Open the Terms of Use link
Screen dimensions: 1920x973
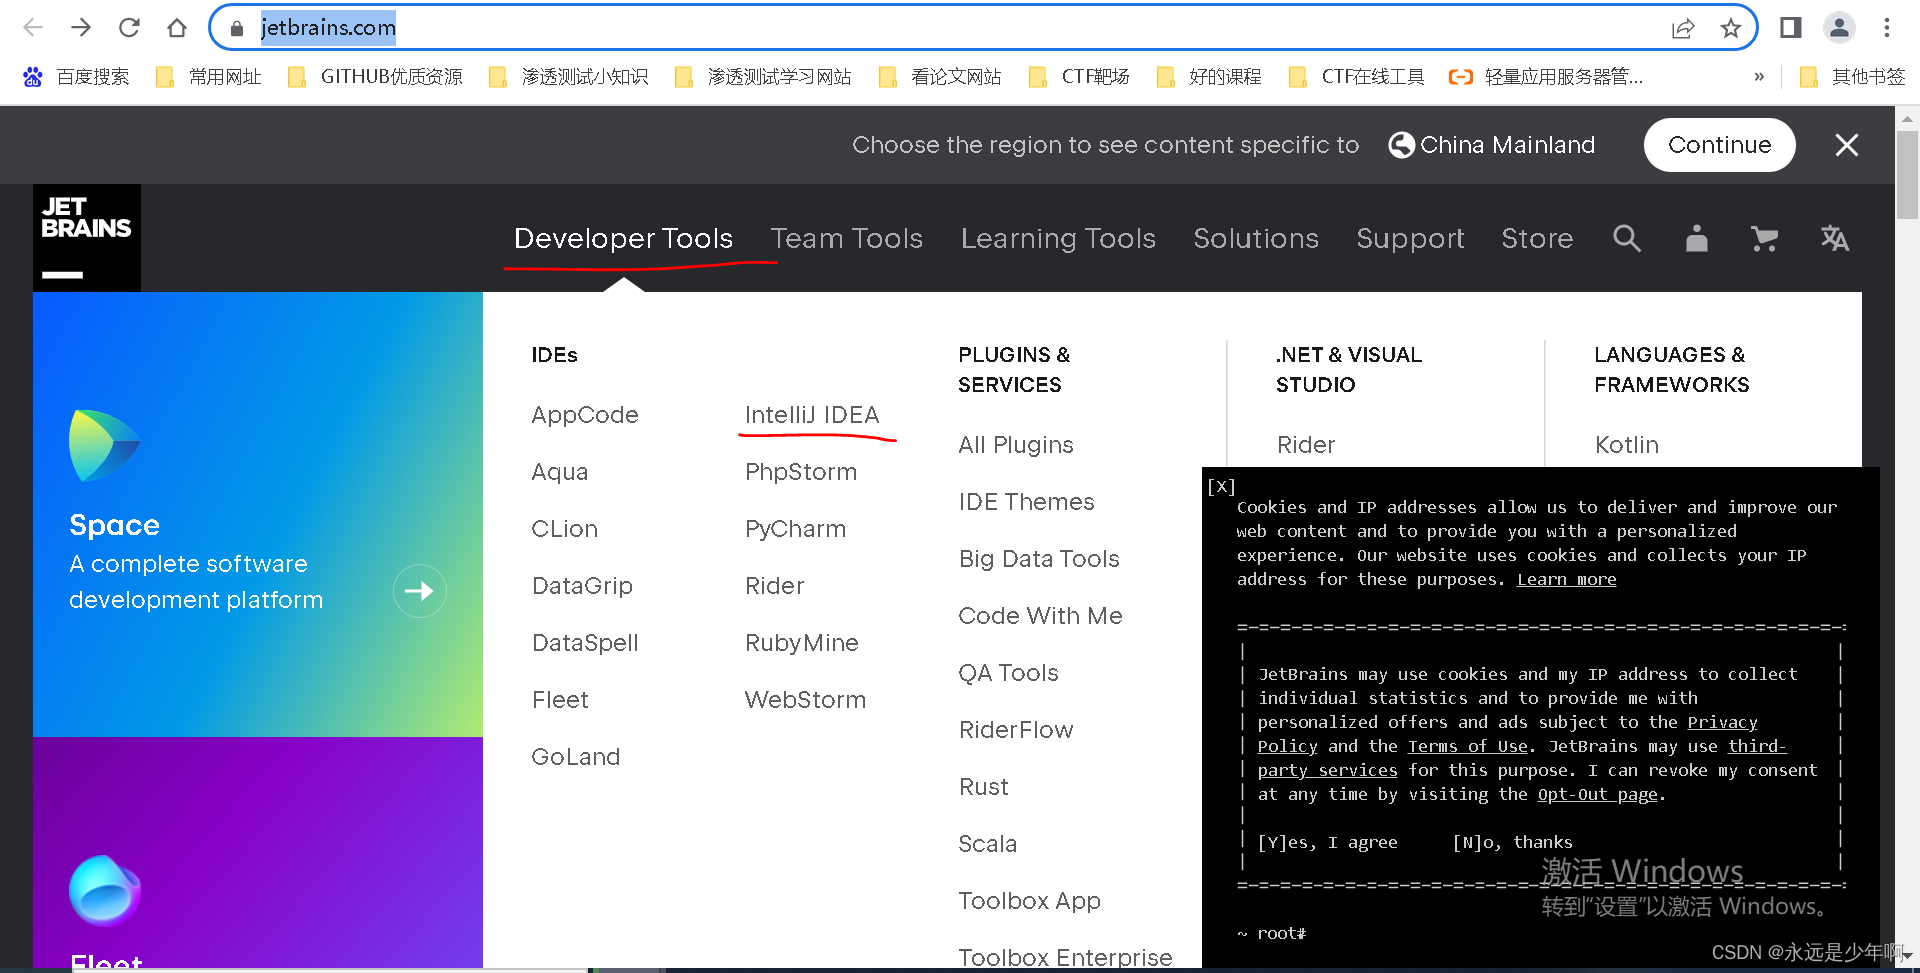(x=1468, y=746)
